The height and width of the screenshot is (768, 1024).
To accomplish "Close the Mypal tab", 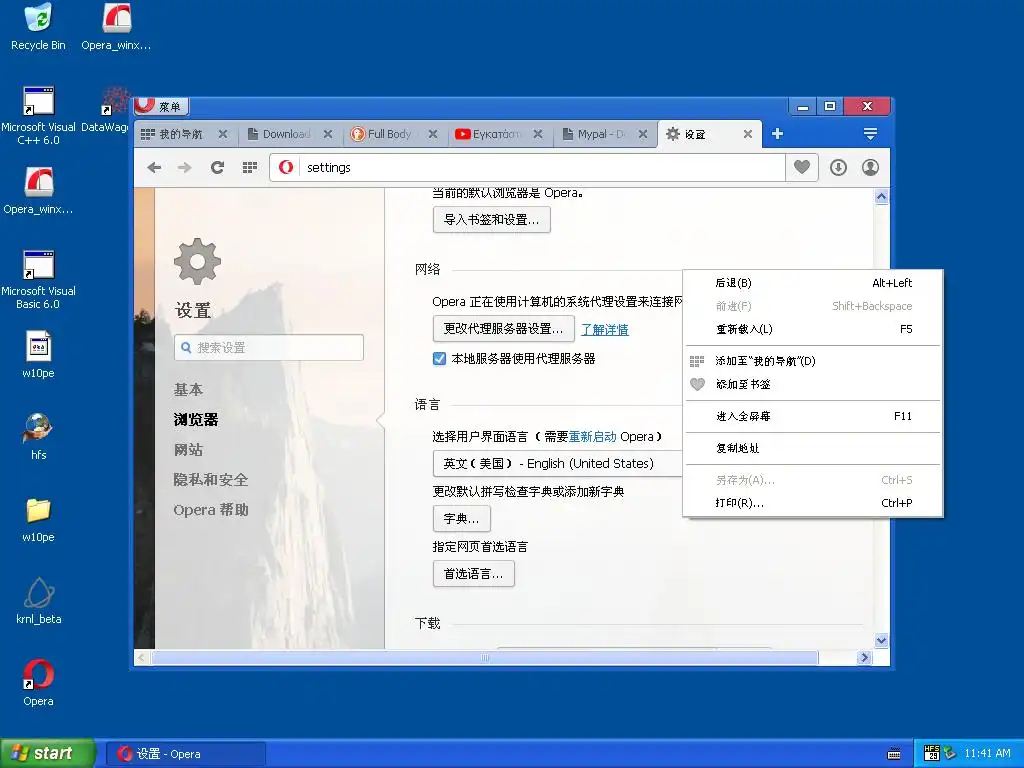I will [x=643, y=134].
